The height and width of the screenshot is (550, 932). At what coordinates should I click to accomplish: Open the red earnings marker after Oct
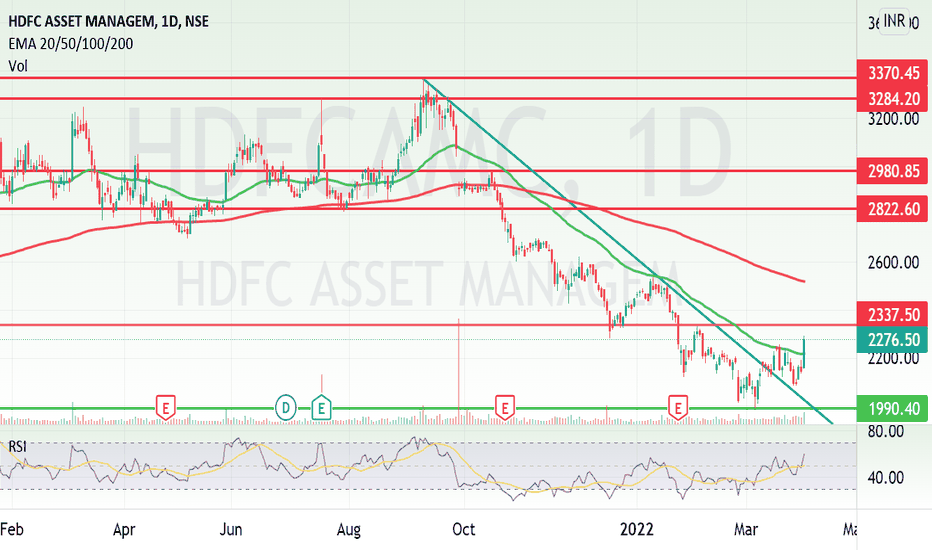pos(505,408)
